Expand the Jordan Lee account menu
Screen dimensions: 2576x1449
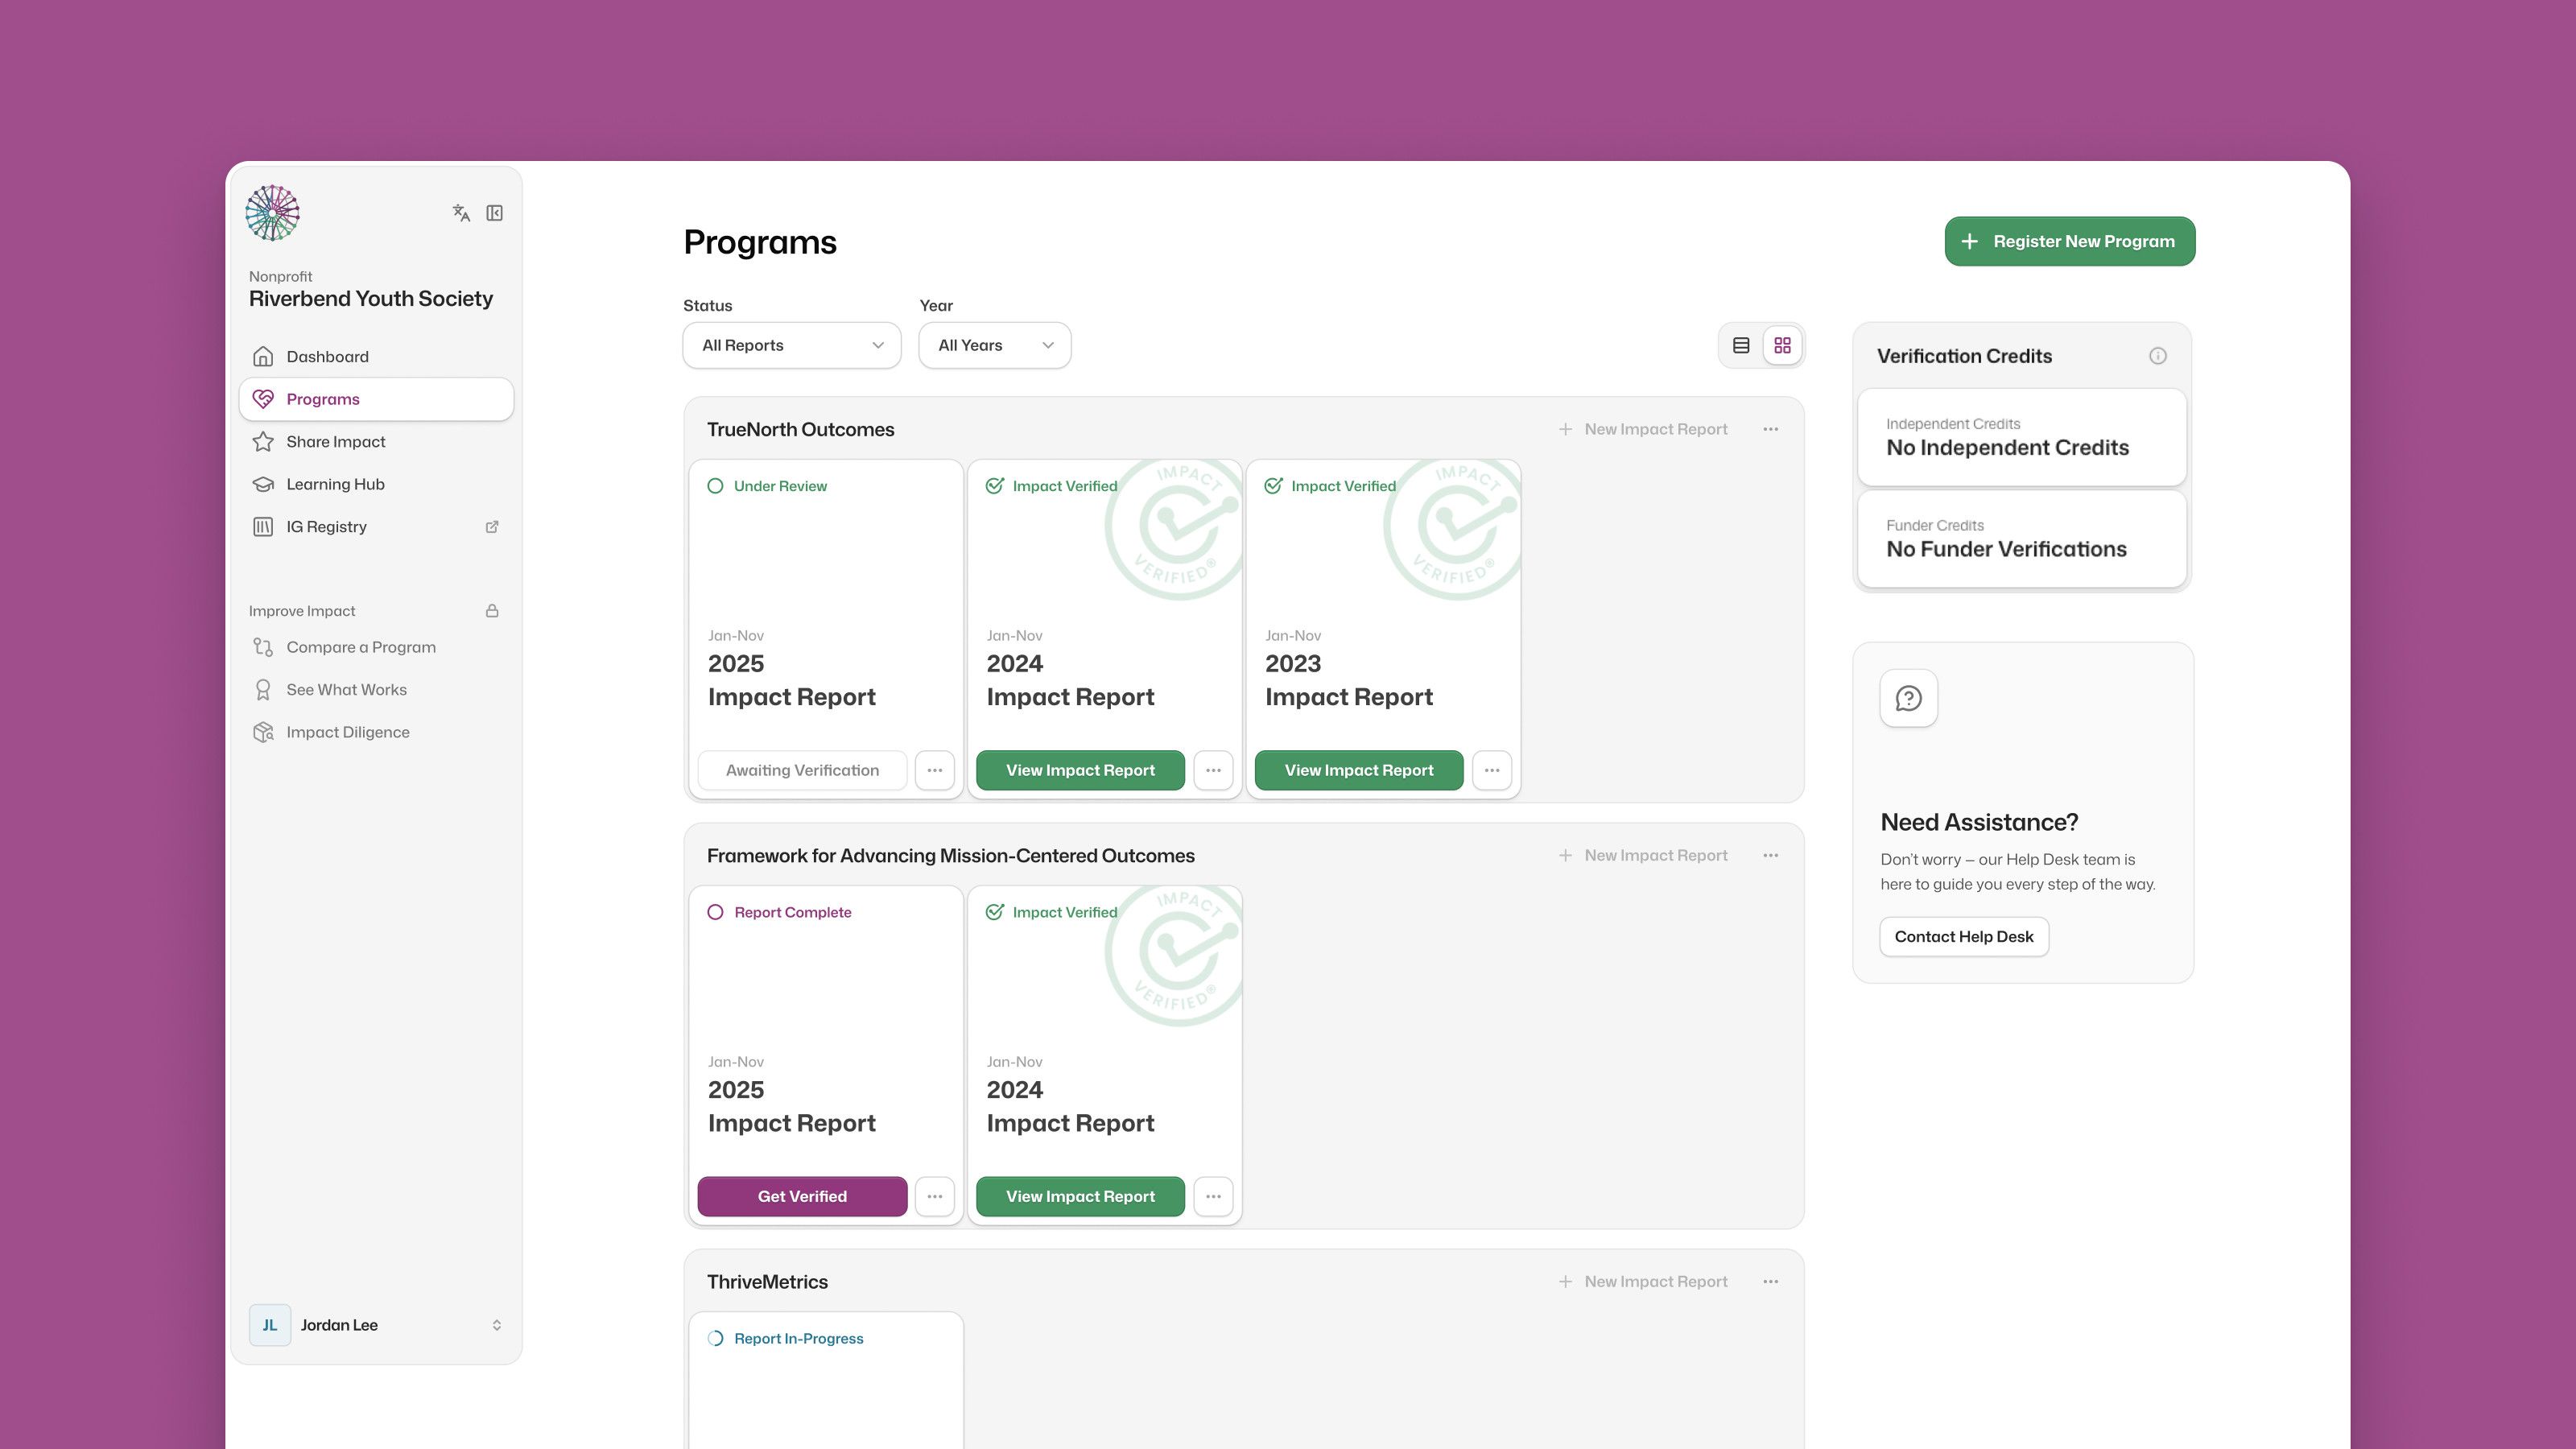376,1325
